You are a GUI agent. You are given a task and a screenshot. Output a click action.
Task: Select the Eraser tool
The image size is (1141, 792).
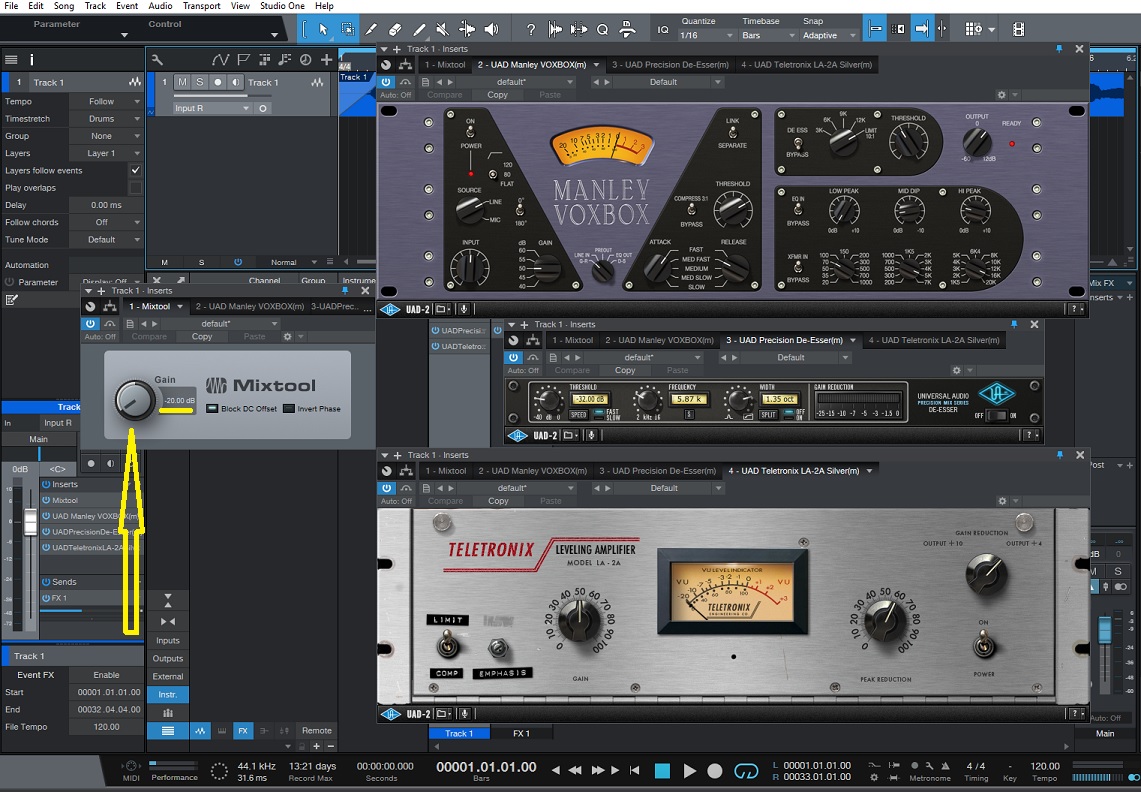pos(395,29)
